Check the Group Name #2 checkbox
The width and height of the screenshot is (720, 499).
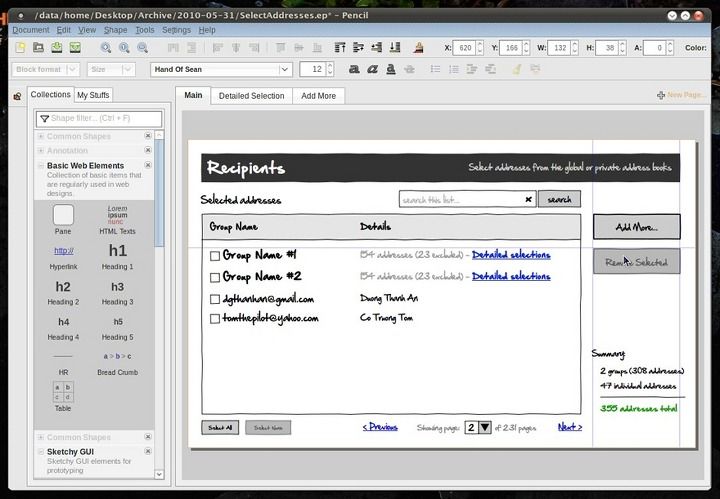point(214,278)
